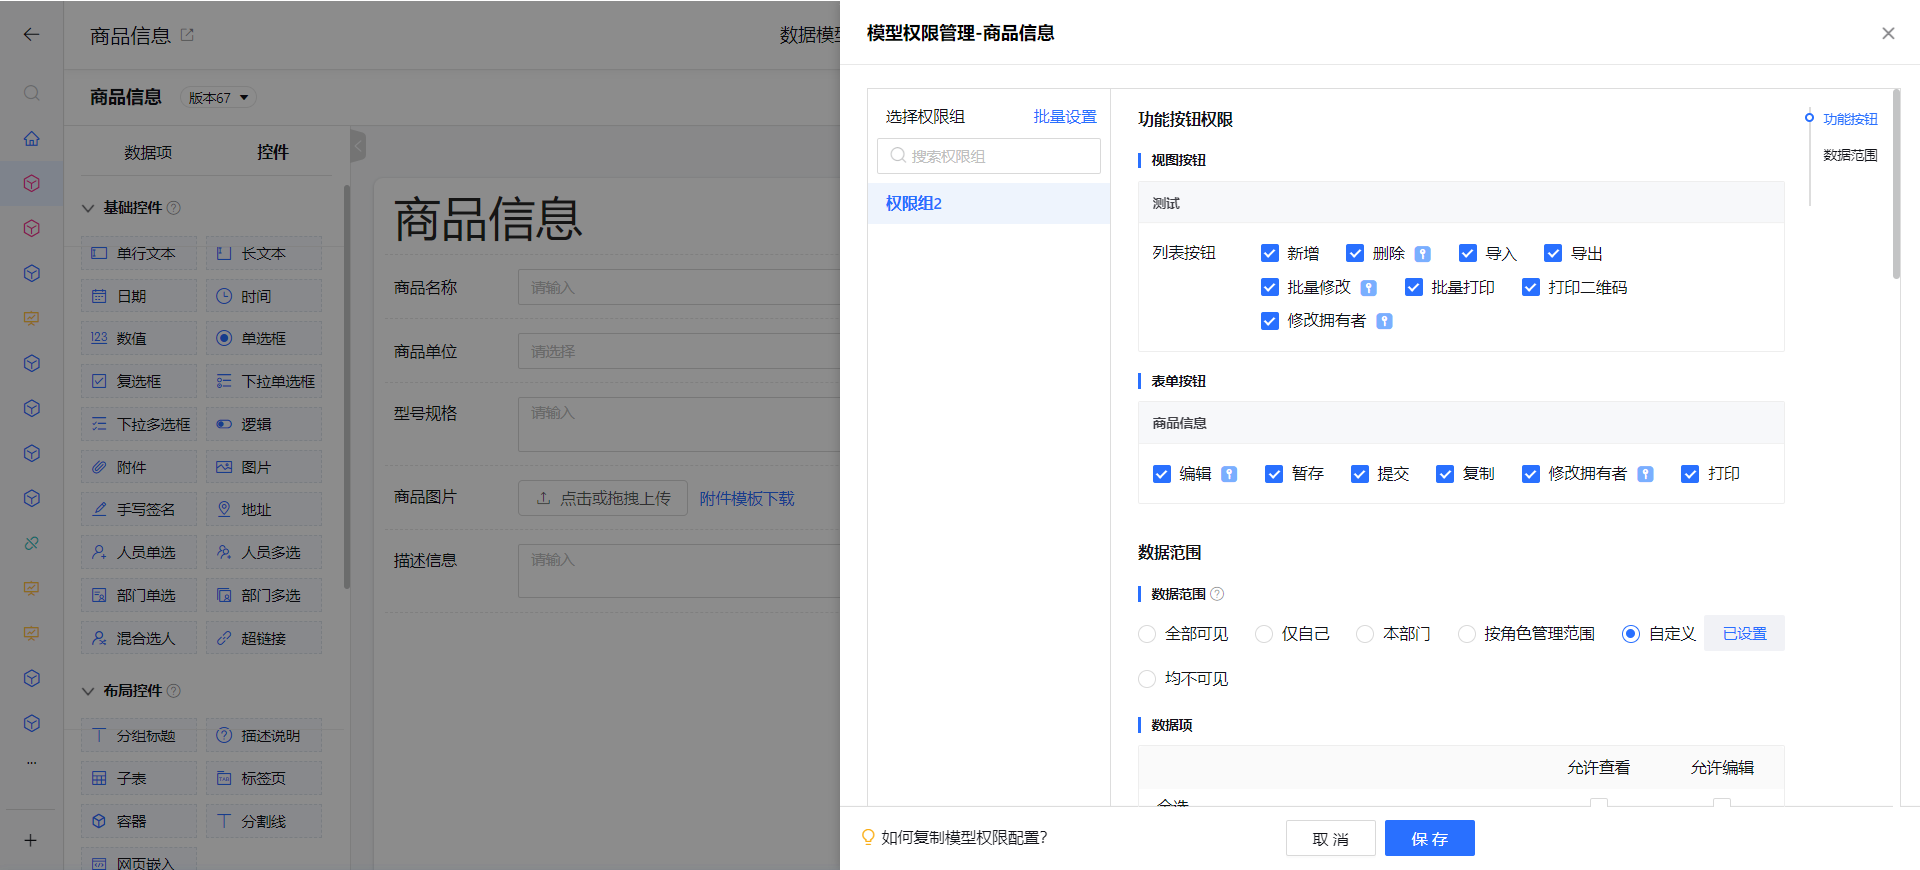Viewport: 1920px width, 870px height.
Task: Open the help icon next to 基础控件
Action: tap(174, 208)
